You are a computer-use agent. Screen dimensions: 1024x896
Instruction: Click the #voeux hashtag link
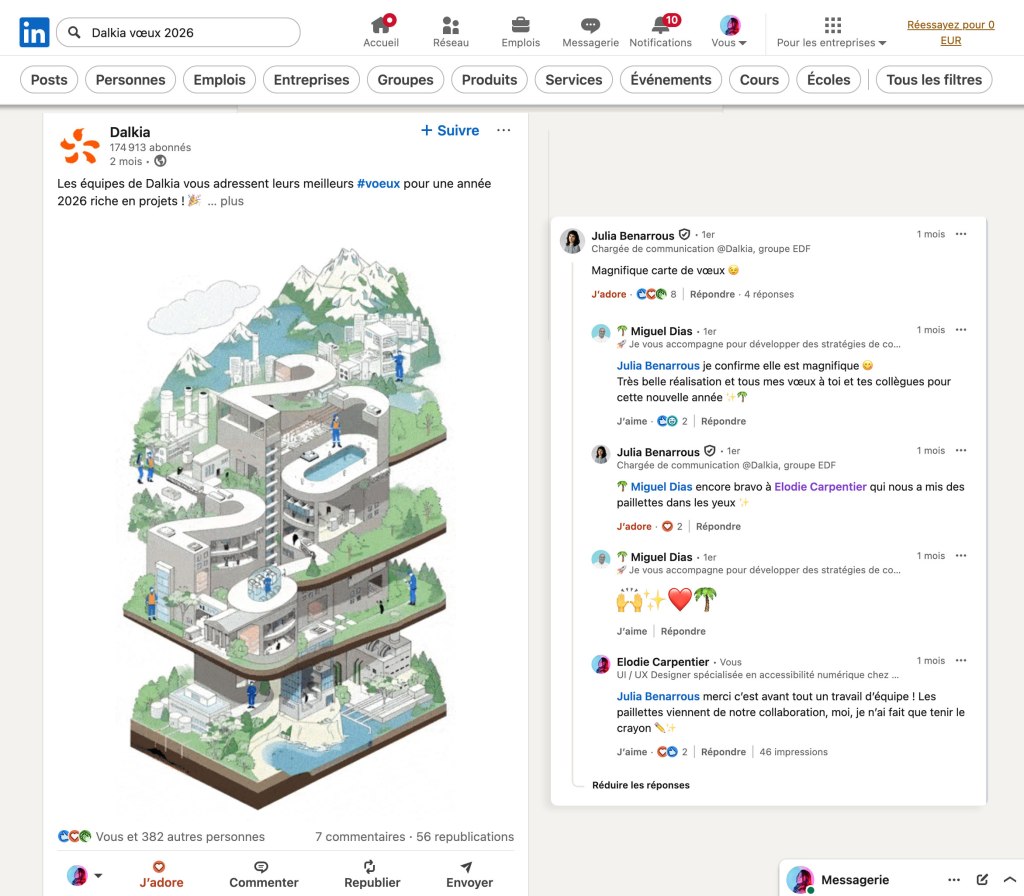click(379, 184)
